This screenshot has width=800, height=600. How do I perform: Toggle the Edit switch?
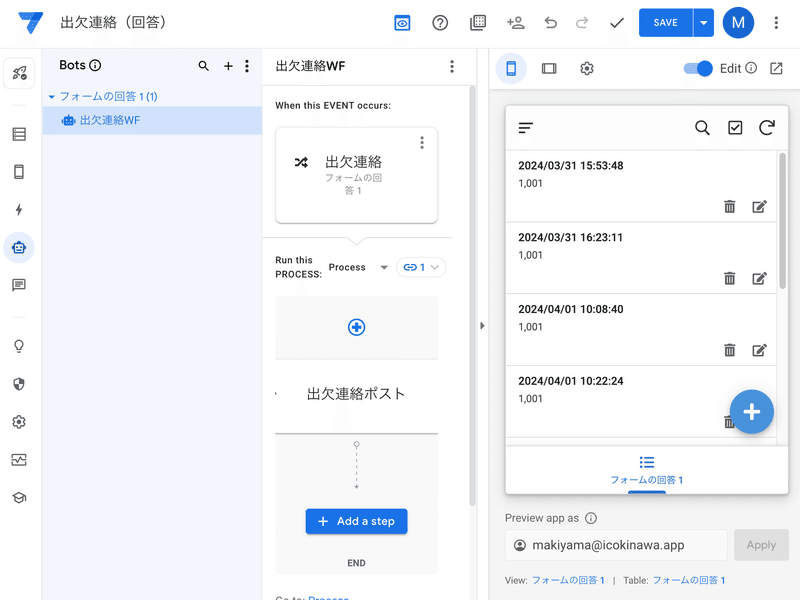point(698,68)
